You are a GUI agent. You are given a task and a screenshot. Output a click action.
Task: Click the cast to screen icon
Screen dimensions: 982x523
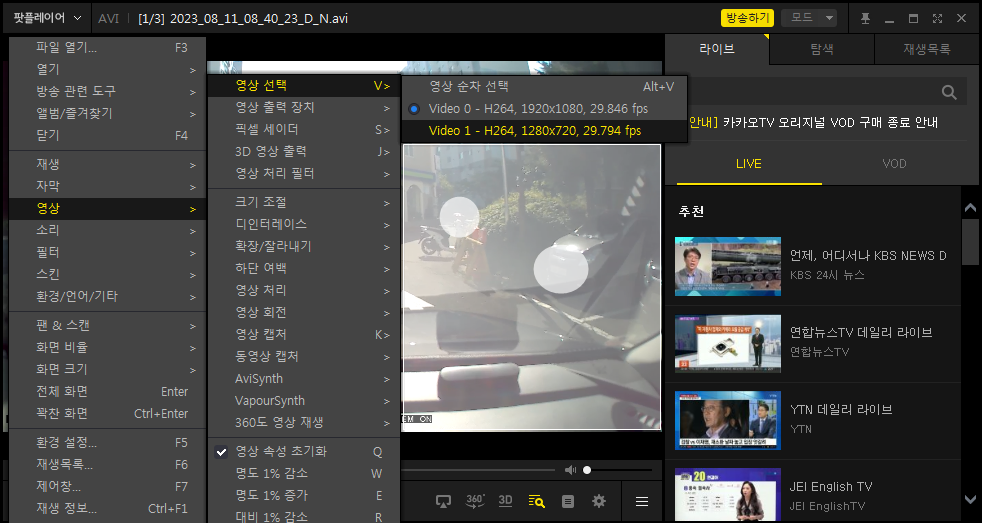pyautogui.click(x=443, y=501)
